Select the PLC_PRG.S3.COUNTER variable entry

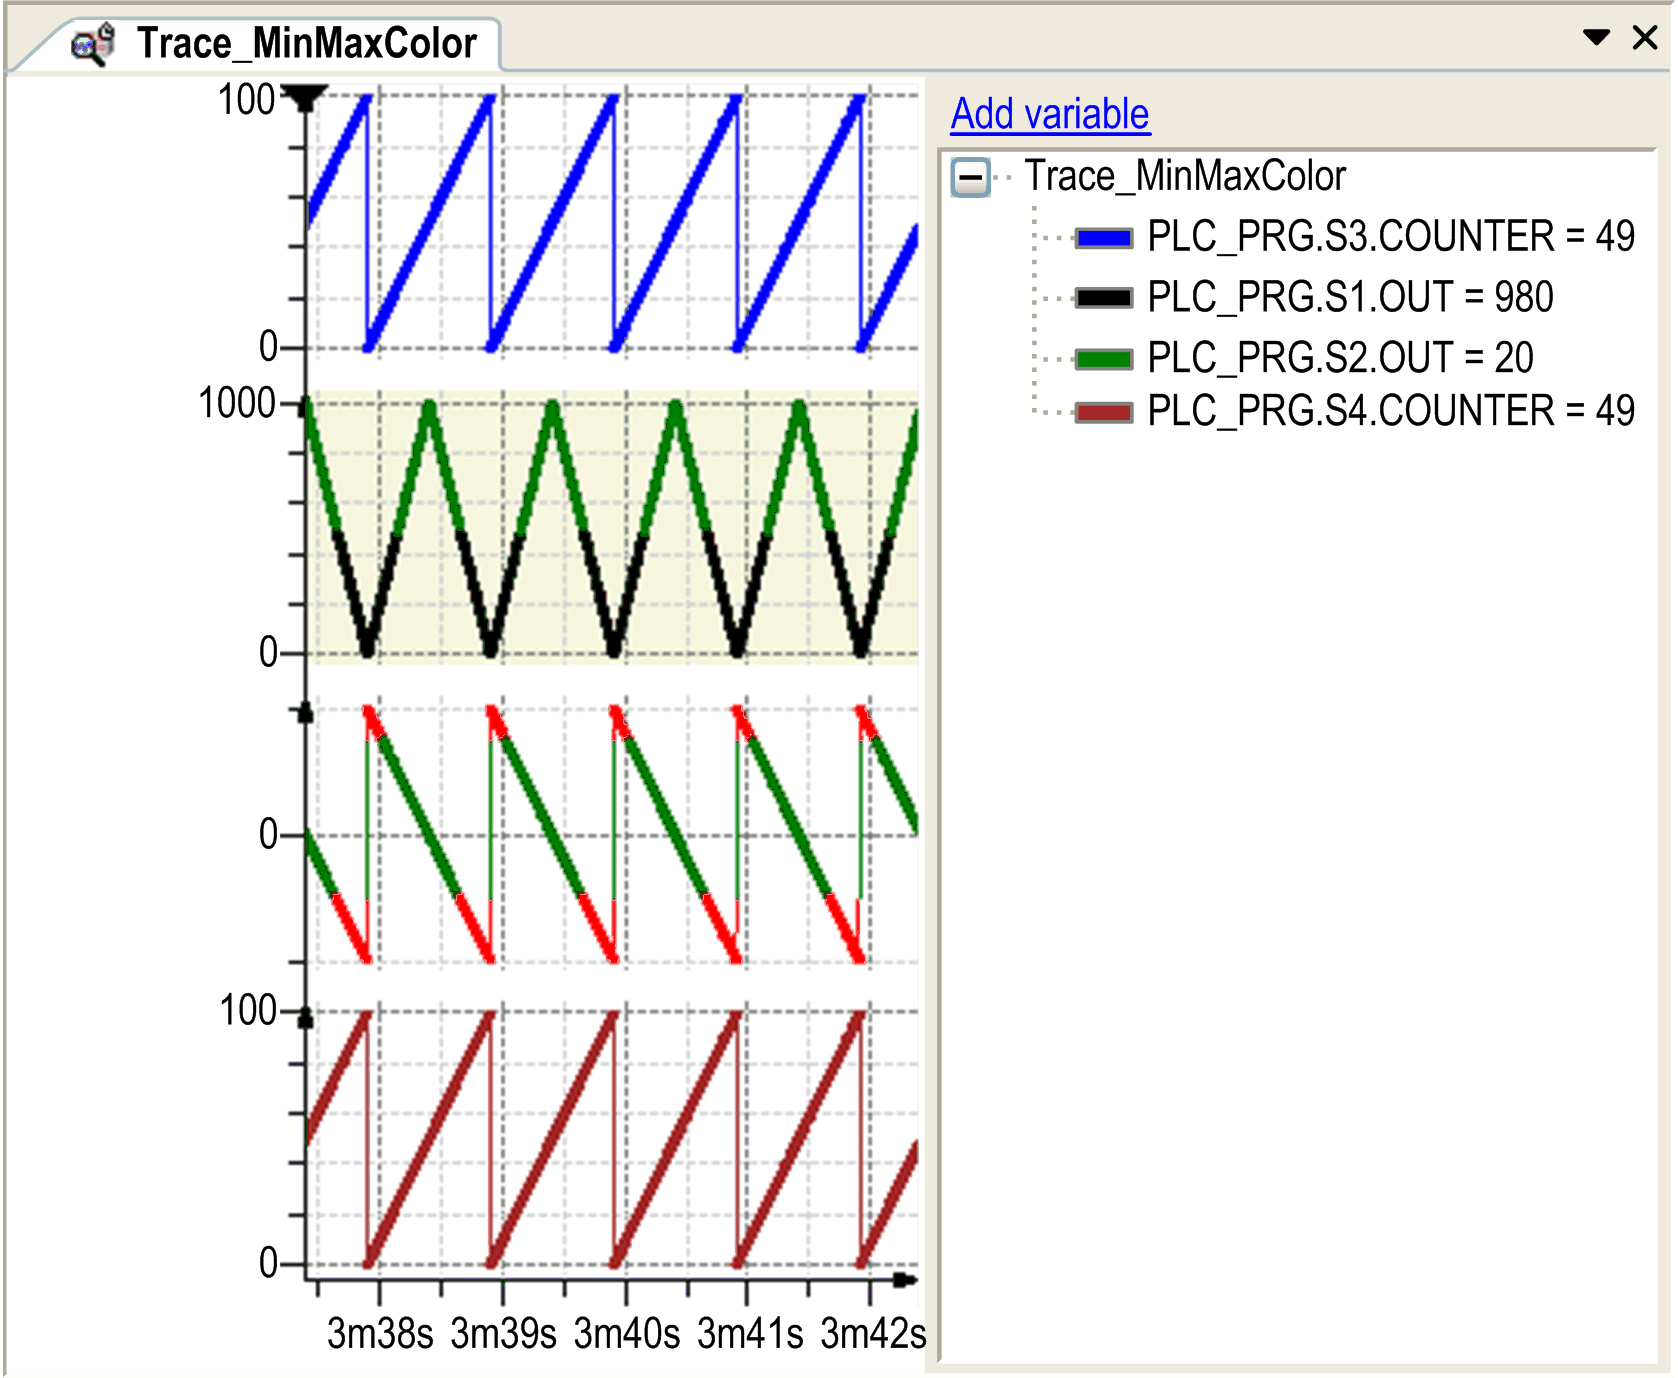coord(1390,237)
